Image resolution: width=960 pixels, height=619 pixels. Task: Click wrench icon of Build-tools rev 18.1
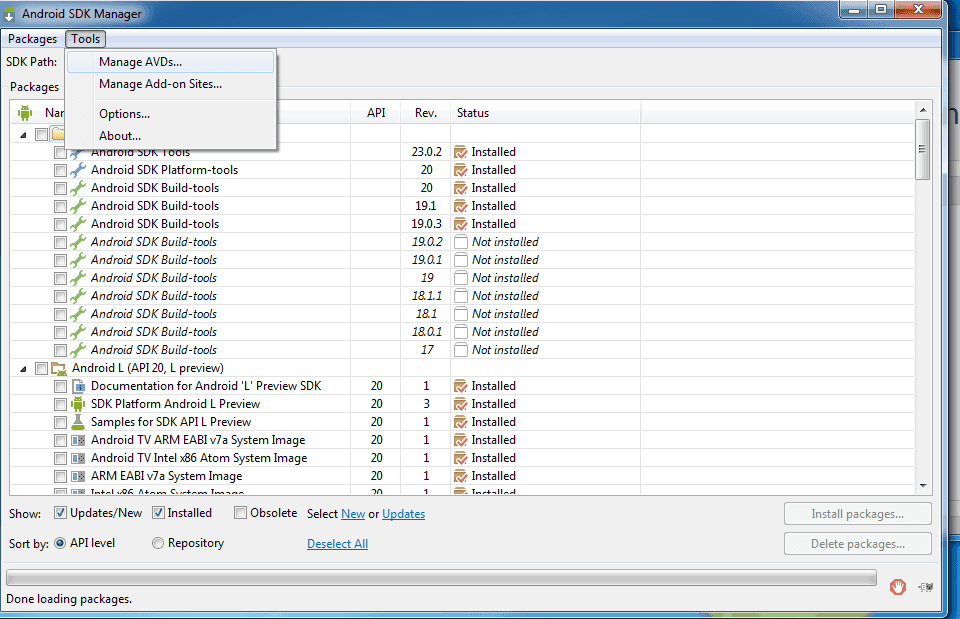[x=78, y=314]
